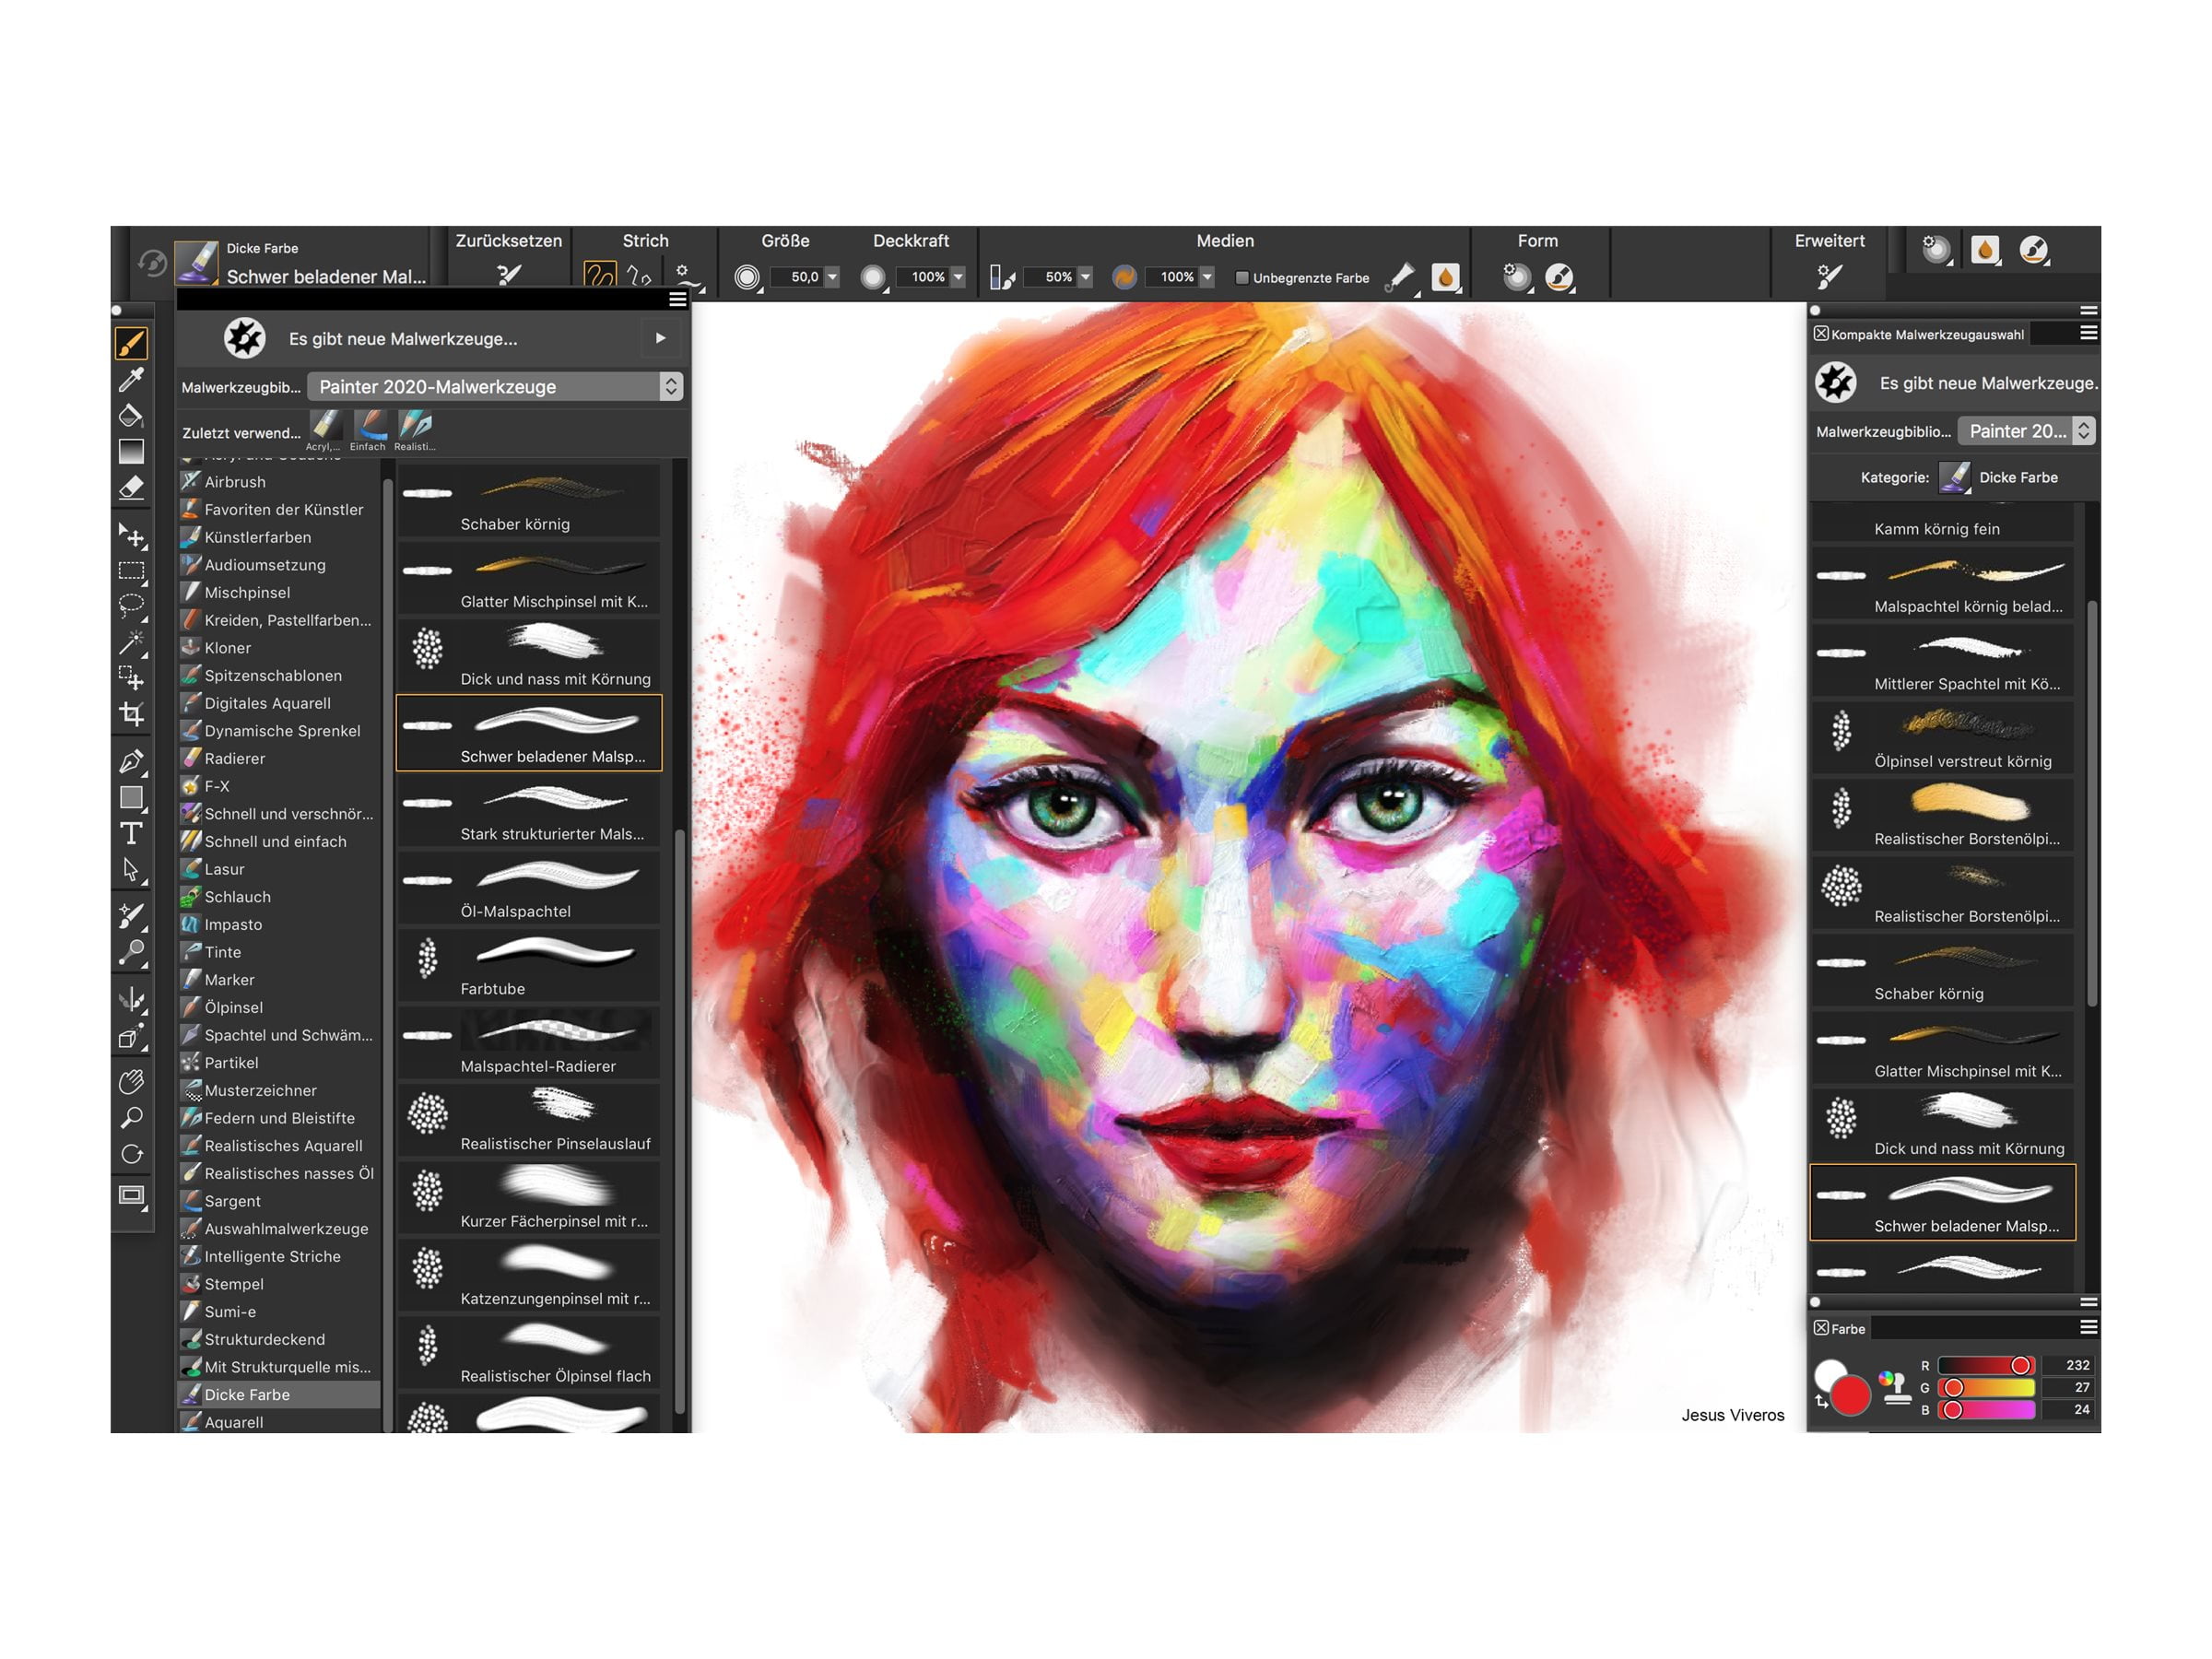Image resolution: width=2212 pixels, height=1659 pixels.
Task: Select the Paint Bucket tool
Action: [x=132, y=415]
